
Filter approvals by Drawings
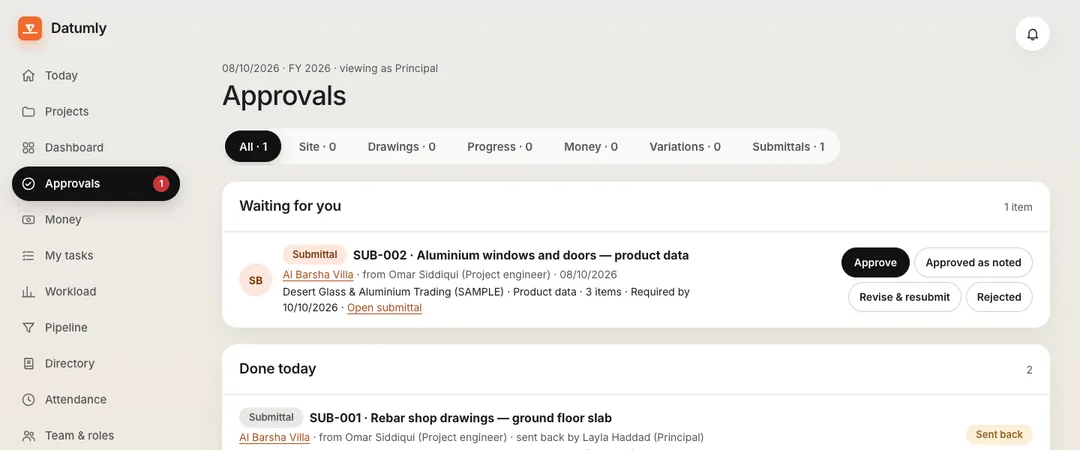pos(402,147)
